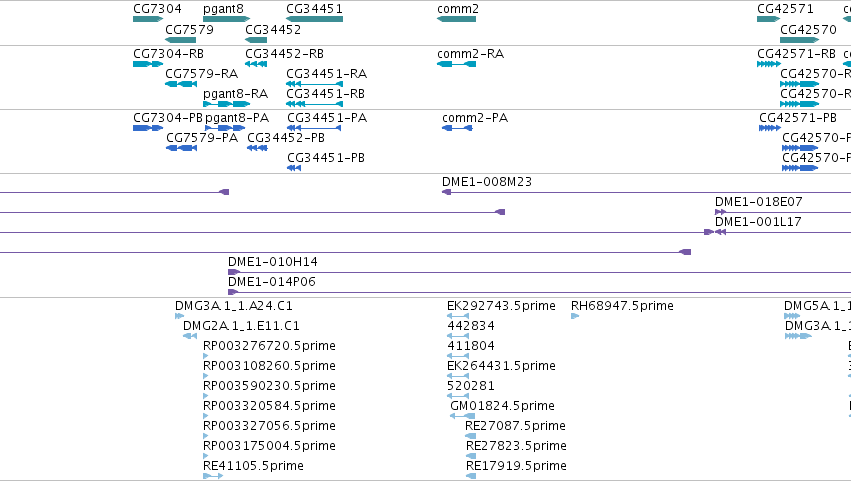Select the CG42571 gene label
This screenshot has height=481, width=851.
(785, 9)
